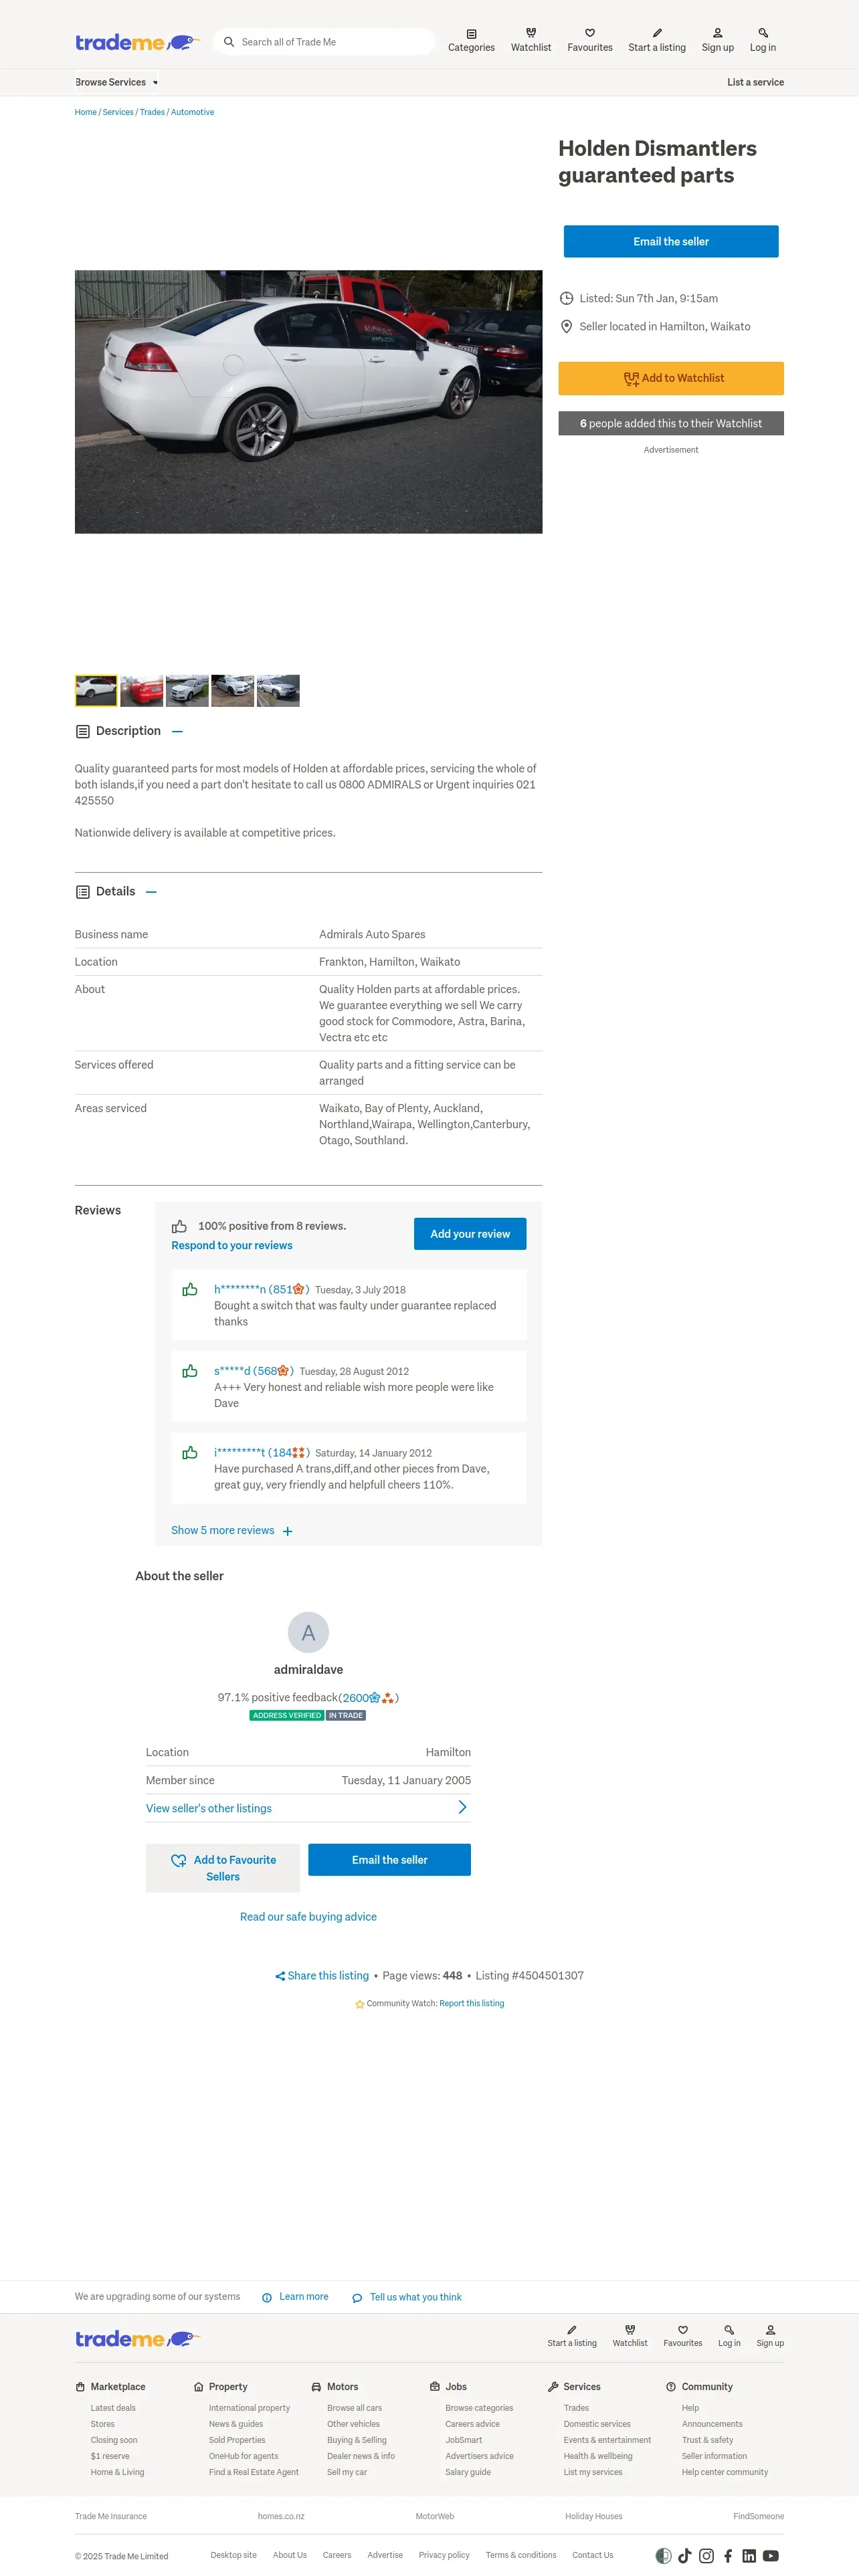Open Favourites heart icon in top header
The width and height of the screenshot is (859, 2576).
coord(590,33)
